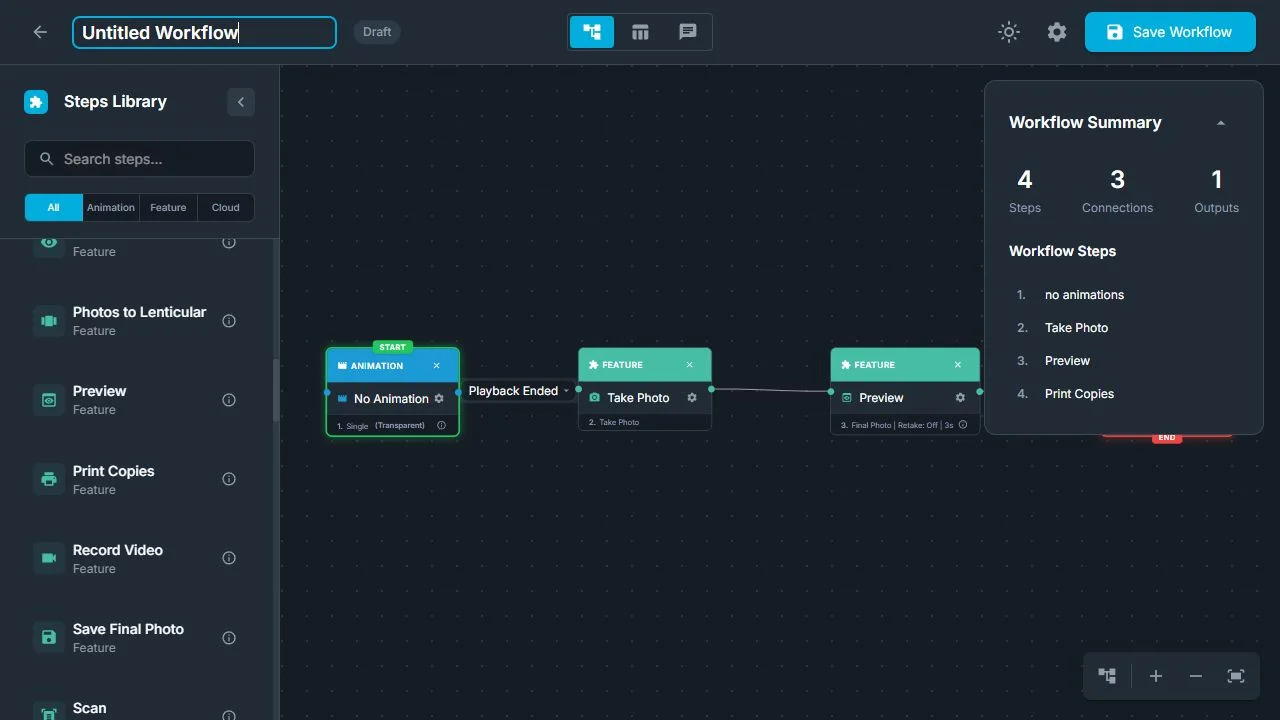
Task: Switch to the flow diagram view
Action: point(592,32)
